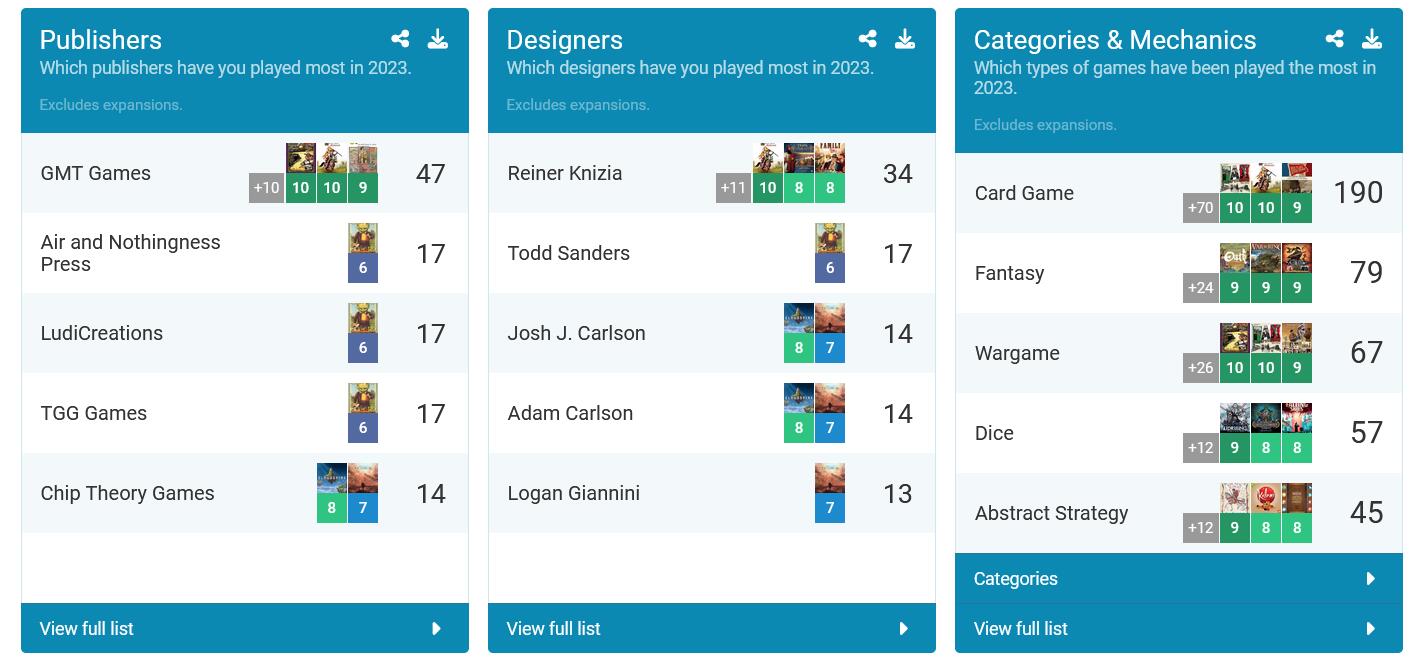Expand Publishers View full list
This screenshot has height=670, width=1417.
click(x=244, y=629)
